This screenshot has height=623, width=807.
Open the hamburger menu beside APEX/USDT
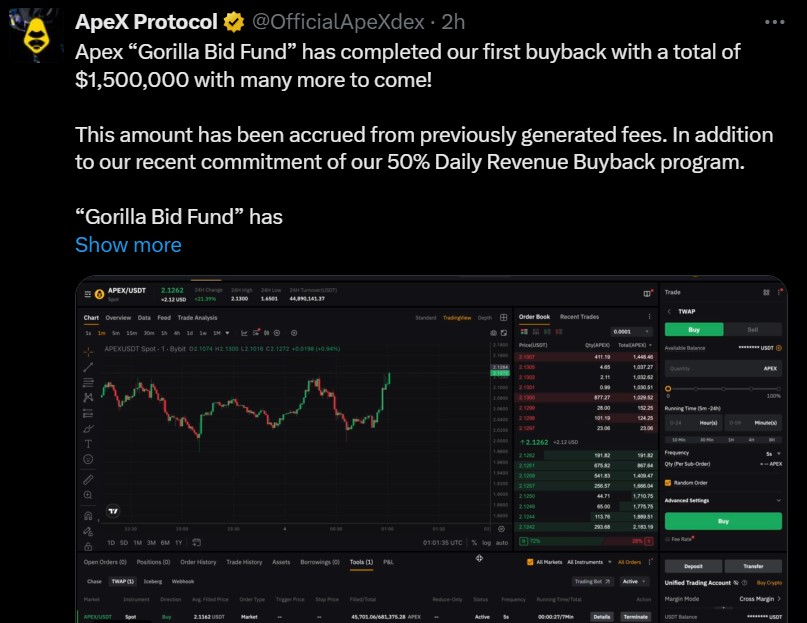88,294
